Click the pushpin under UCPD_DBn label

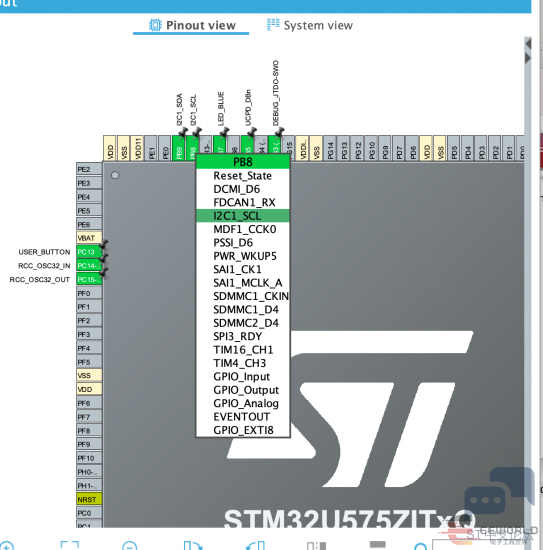click(x=252, y=133)
